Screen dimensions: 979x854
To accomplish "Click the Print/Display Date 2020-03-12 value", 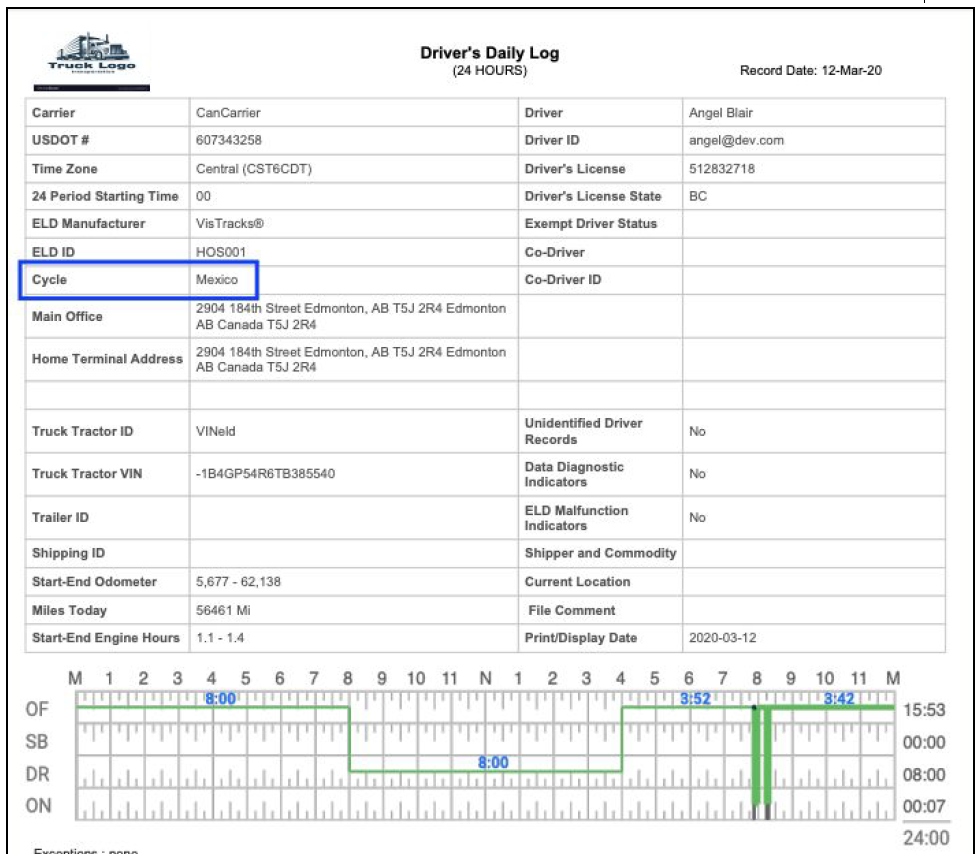I will [x=723, y=638].
